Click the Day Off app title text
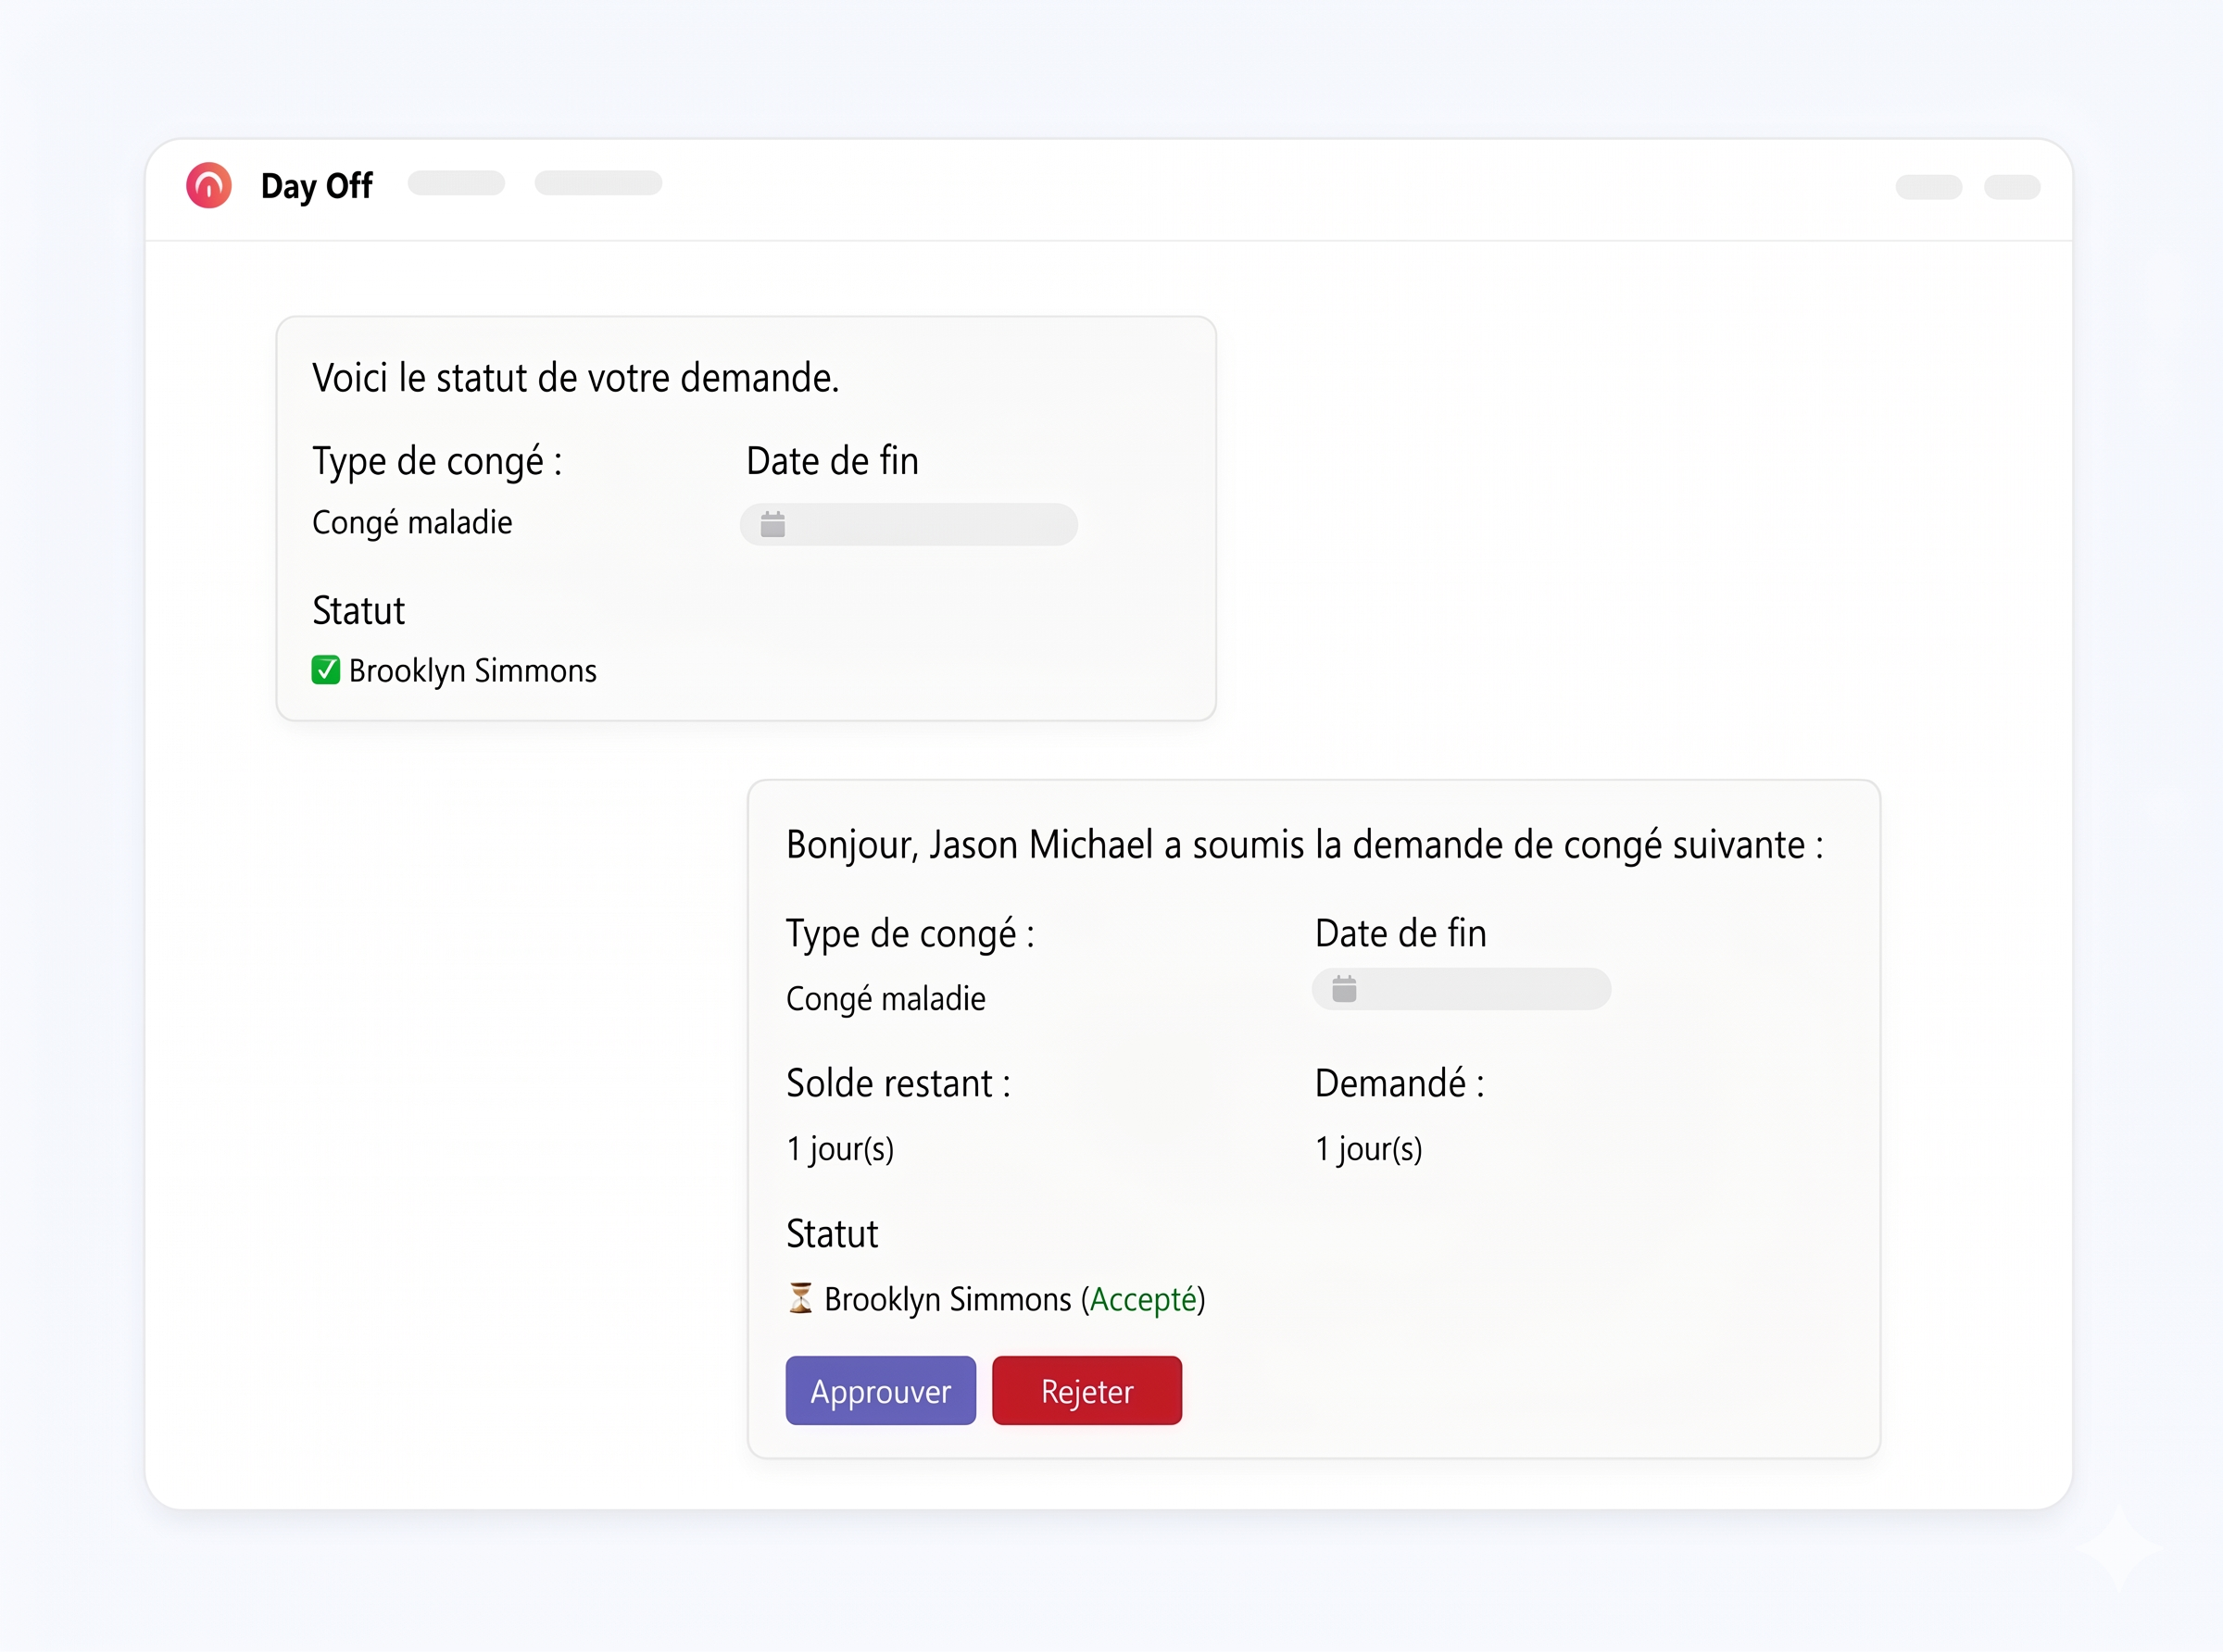This screenshot has height=1652, width=2223. [316, 186]
